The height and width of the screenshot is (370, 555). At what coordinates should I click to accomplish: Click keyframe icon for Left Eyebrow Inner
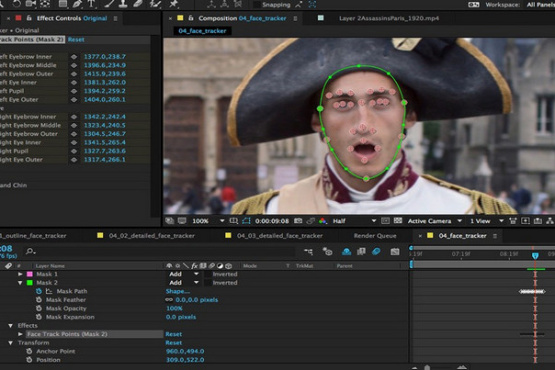[74, 57]
